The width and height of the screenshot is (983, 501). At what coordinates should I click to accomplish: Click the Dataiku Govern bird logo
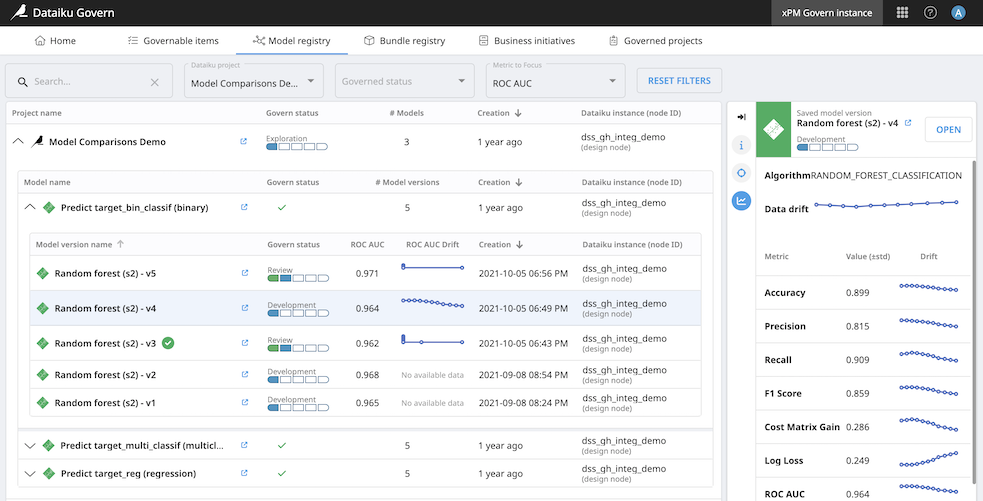19,13
